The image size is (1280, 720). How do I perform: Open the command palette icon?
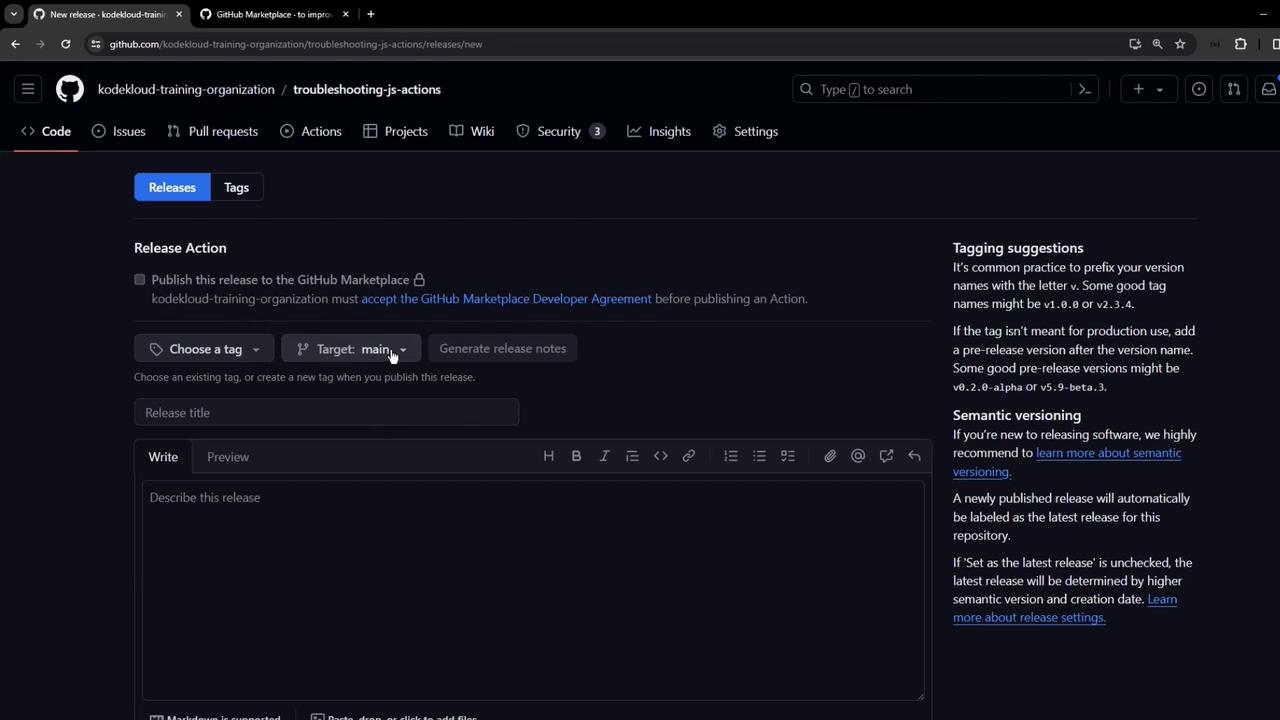1084,89
